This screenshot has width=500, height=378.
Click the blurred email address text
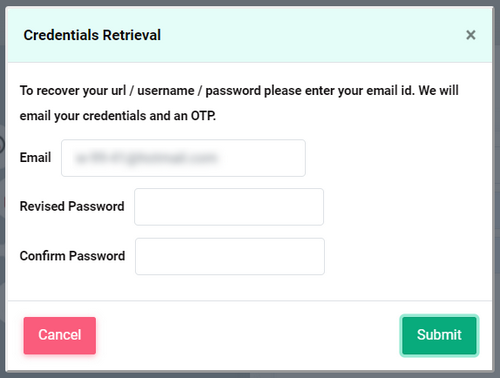[x=146, y=158]
